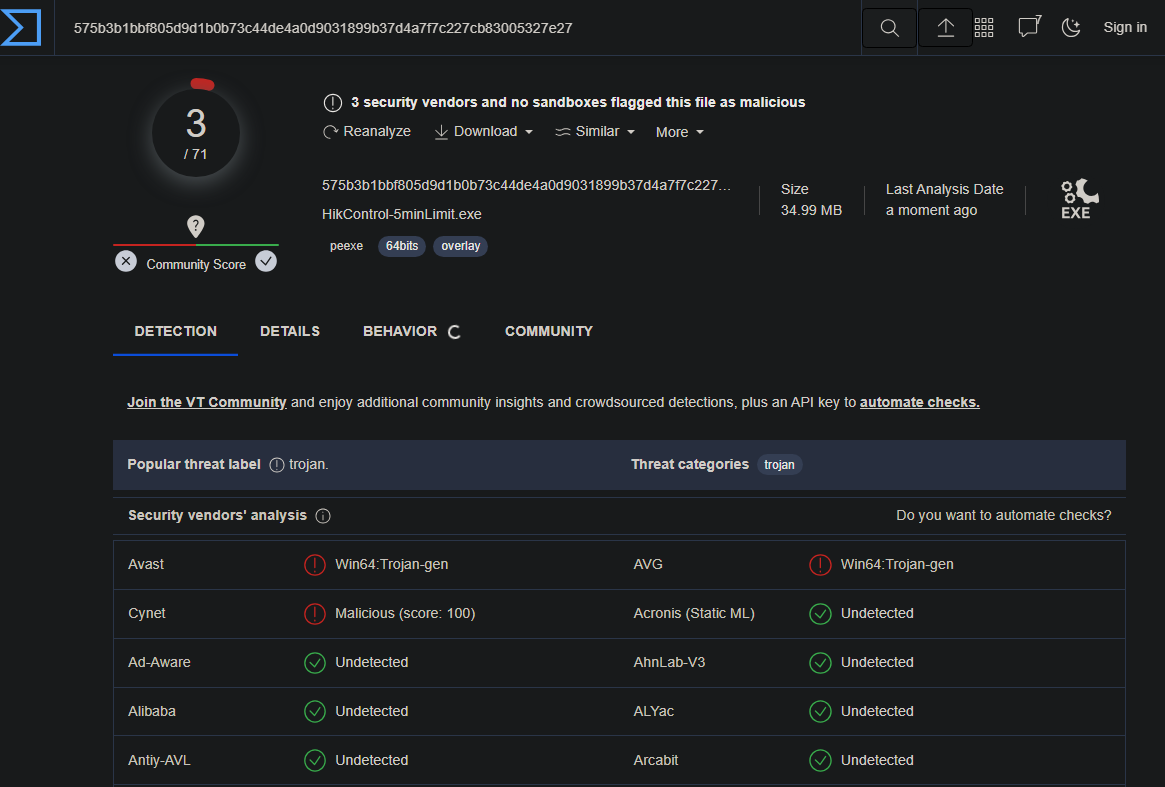
Task: Click the 'a moment ago' analysis date
Action: 931,210
